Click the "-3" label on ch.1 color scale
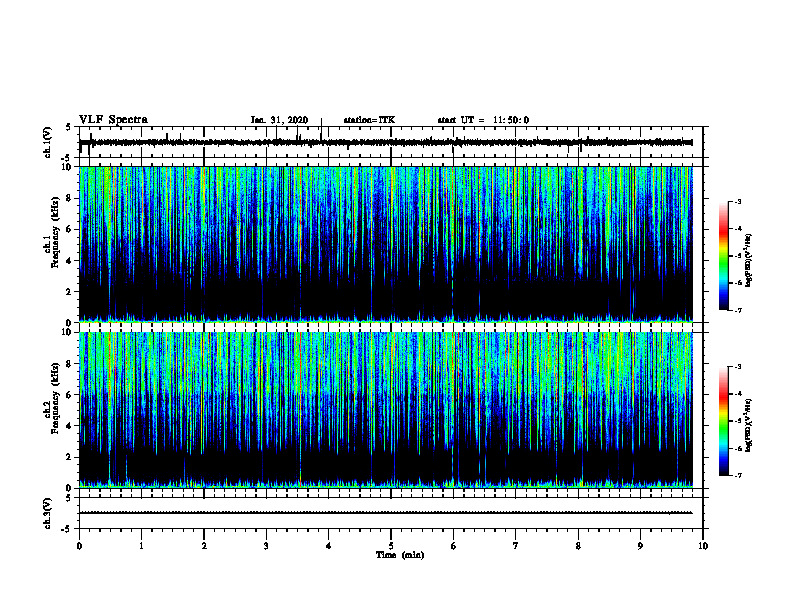Viewport: 792px width, 612px height. coord(738,201)
